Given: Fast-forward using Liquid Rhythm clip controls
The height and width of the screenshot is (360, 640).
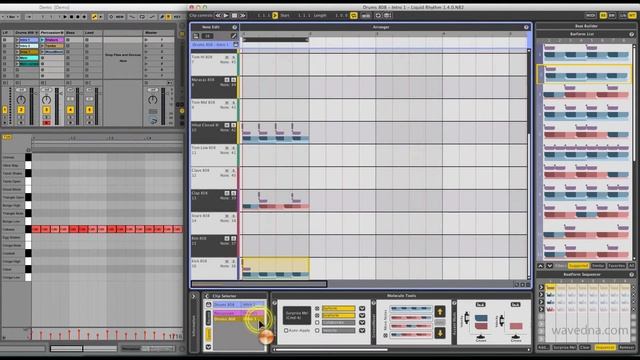Looking at the screenshot, I should click(x=243, y=16).
